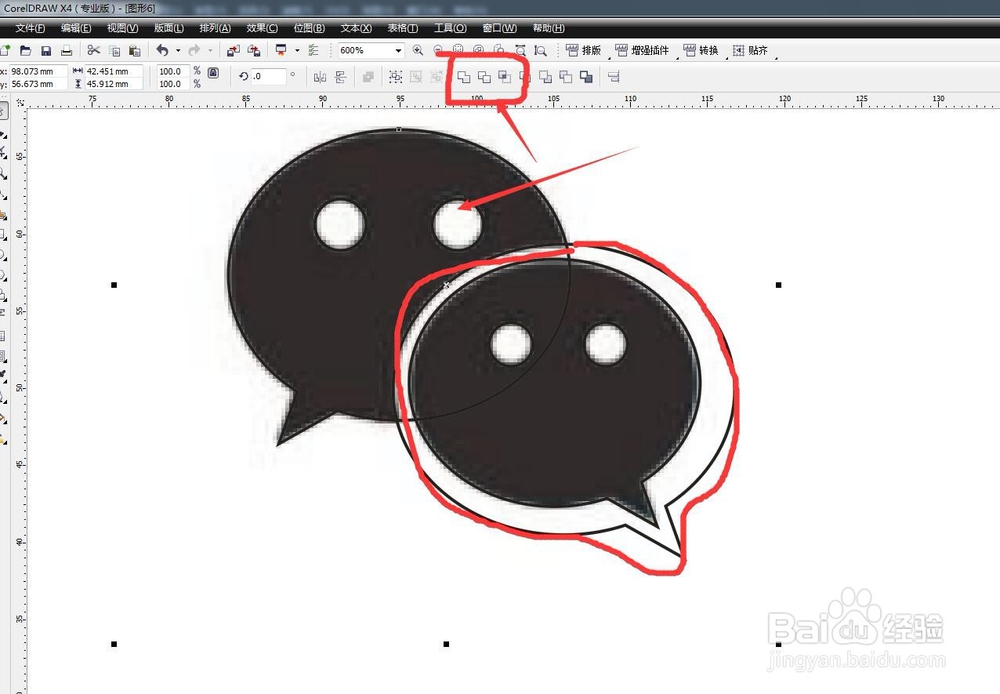1000x694 pixels.
Task: Click the Cut scissors icon
Action: point(94,50)
